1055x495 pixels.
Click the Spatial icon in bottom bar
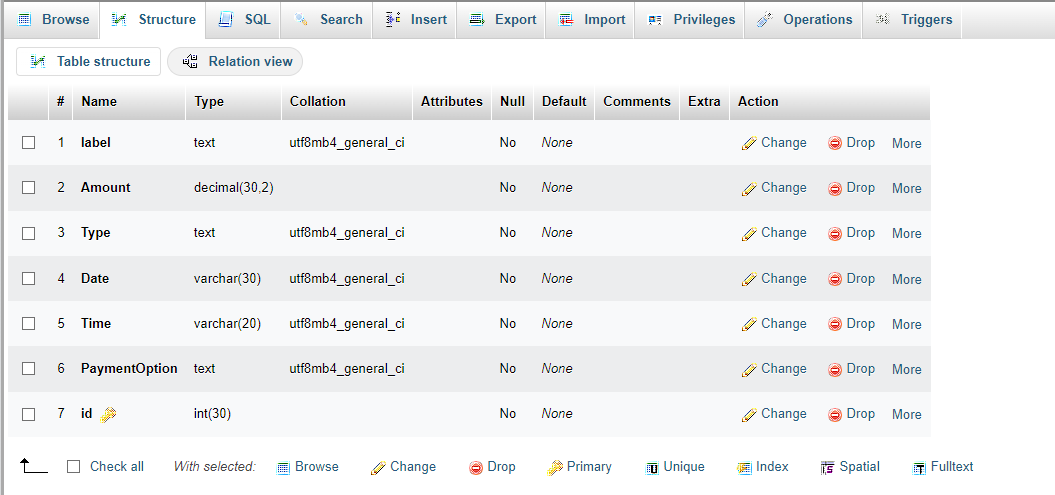pyautogui.click(x=828, y=468)
